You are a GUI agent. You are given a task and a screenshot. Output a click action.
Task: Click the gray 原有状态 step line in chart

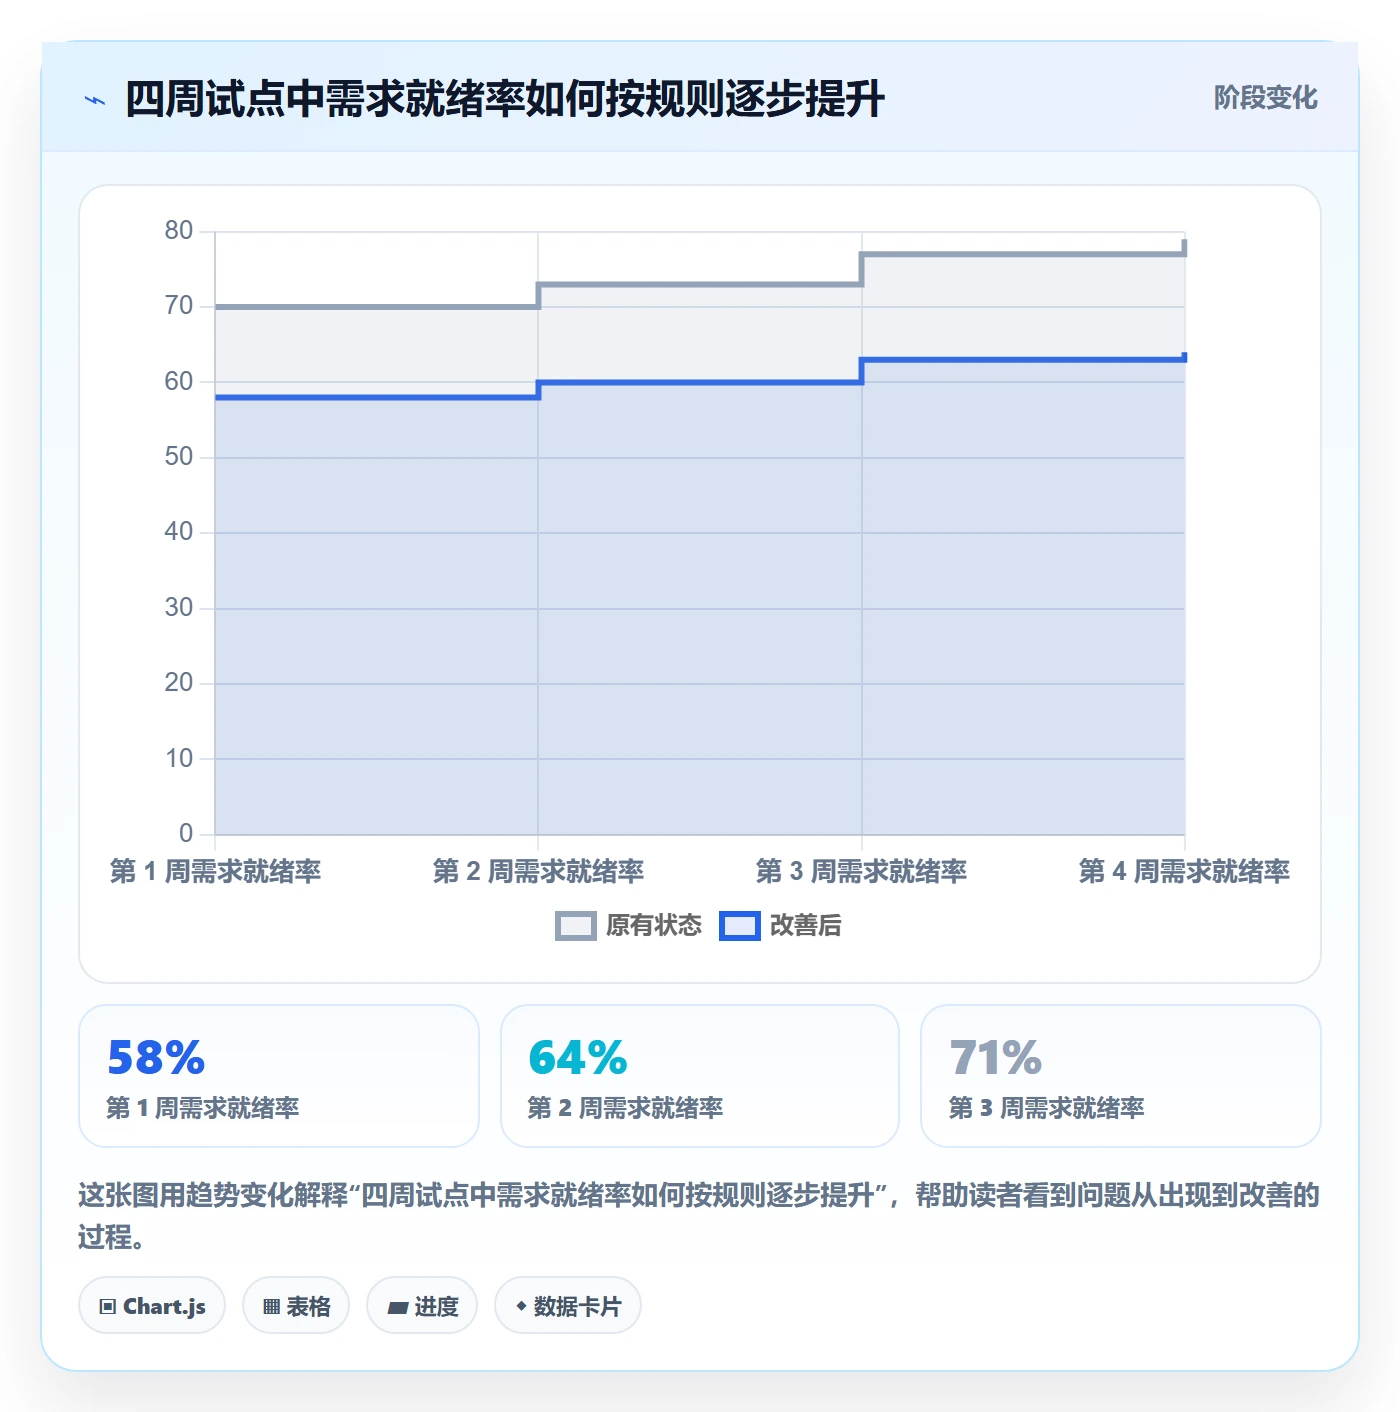pyautogui.click(x=700, y=284)
